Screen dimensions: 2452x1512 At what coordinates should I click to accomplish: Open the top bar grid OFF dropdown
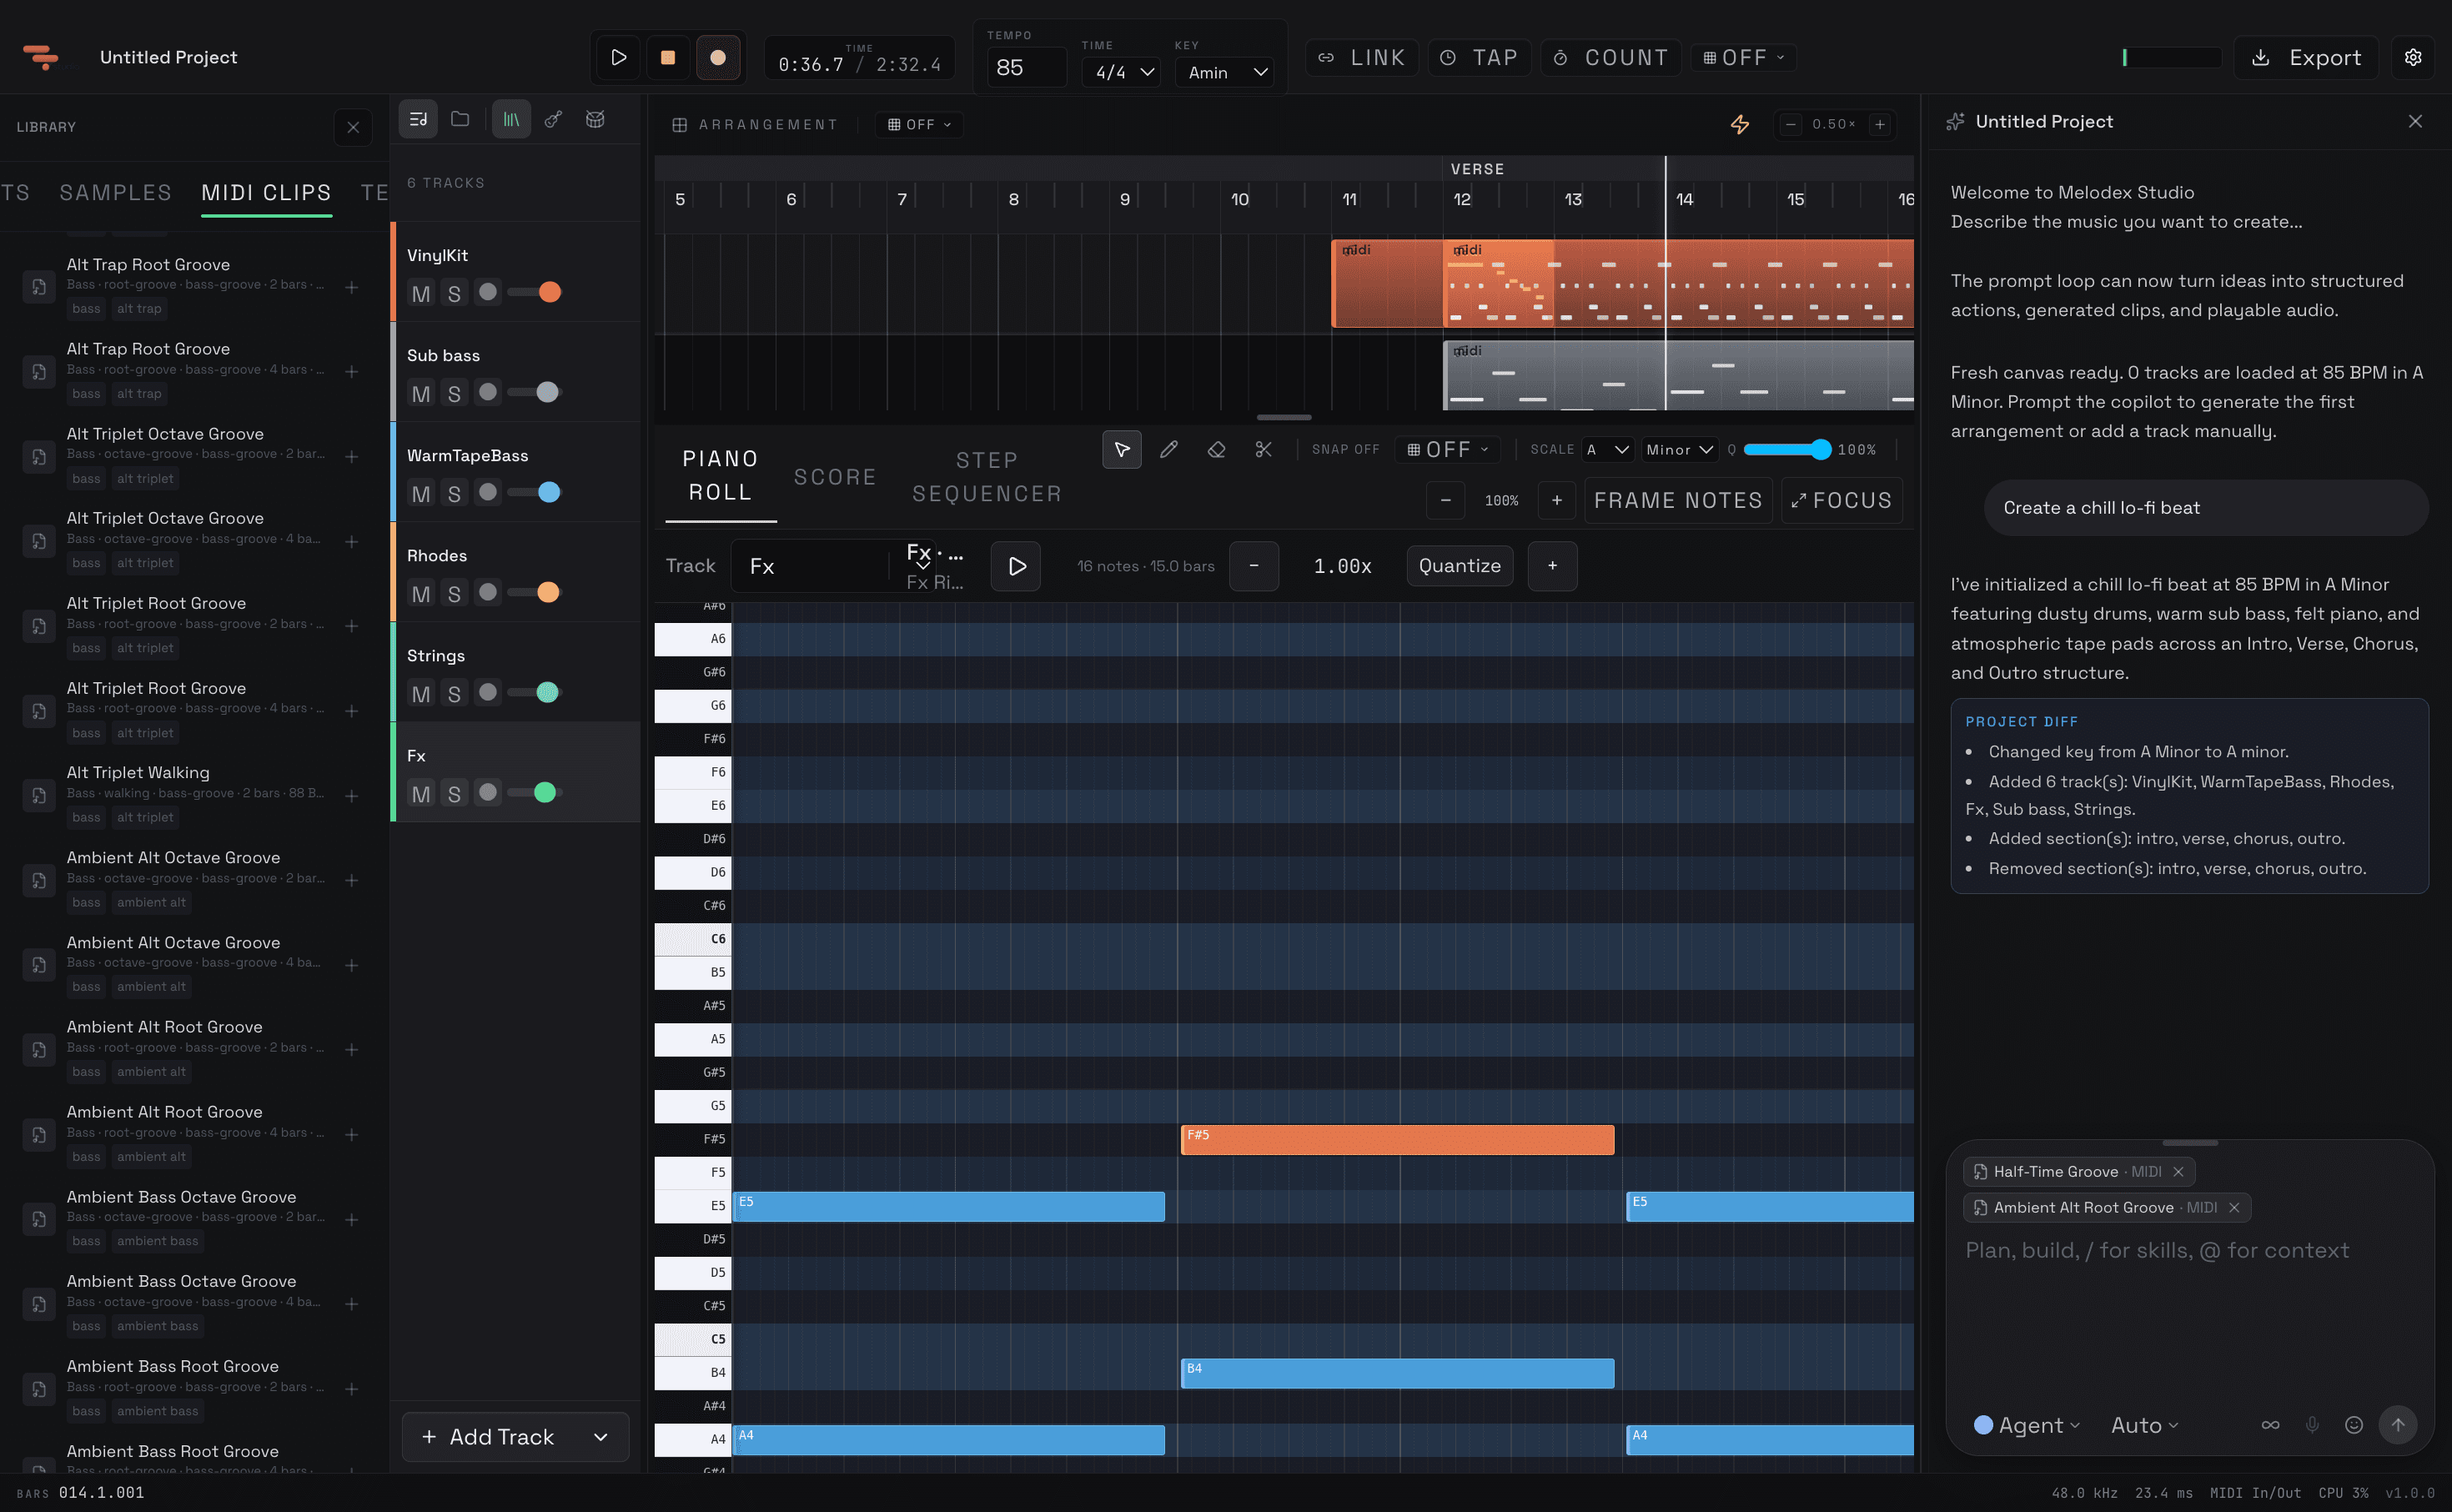[x=1743, y=58]
